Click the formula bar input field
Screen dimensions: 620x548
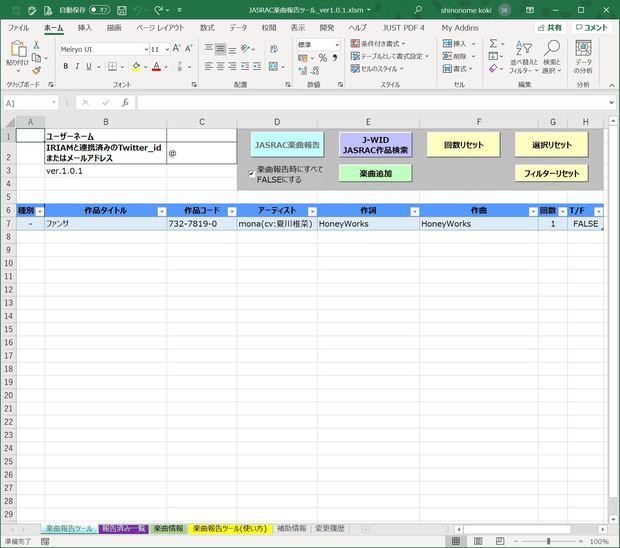click(x=372, y=103)
